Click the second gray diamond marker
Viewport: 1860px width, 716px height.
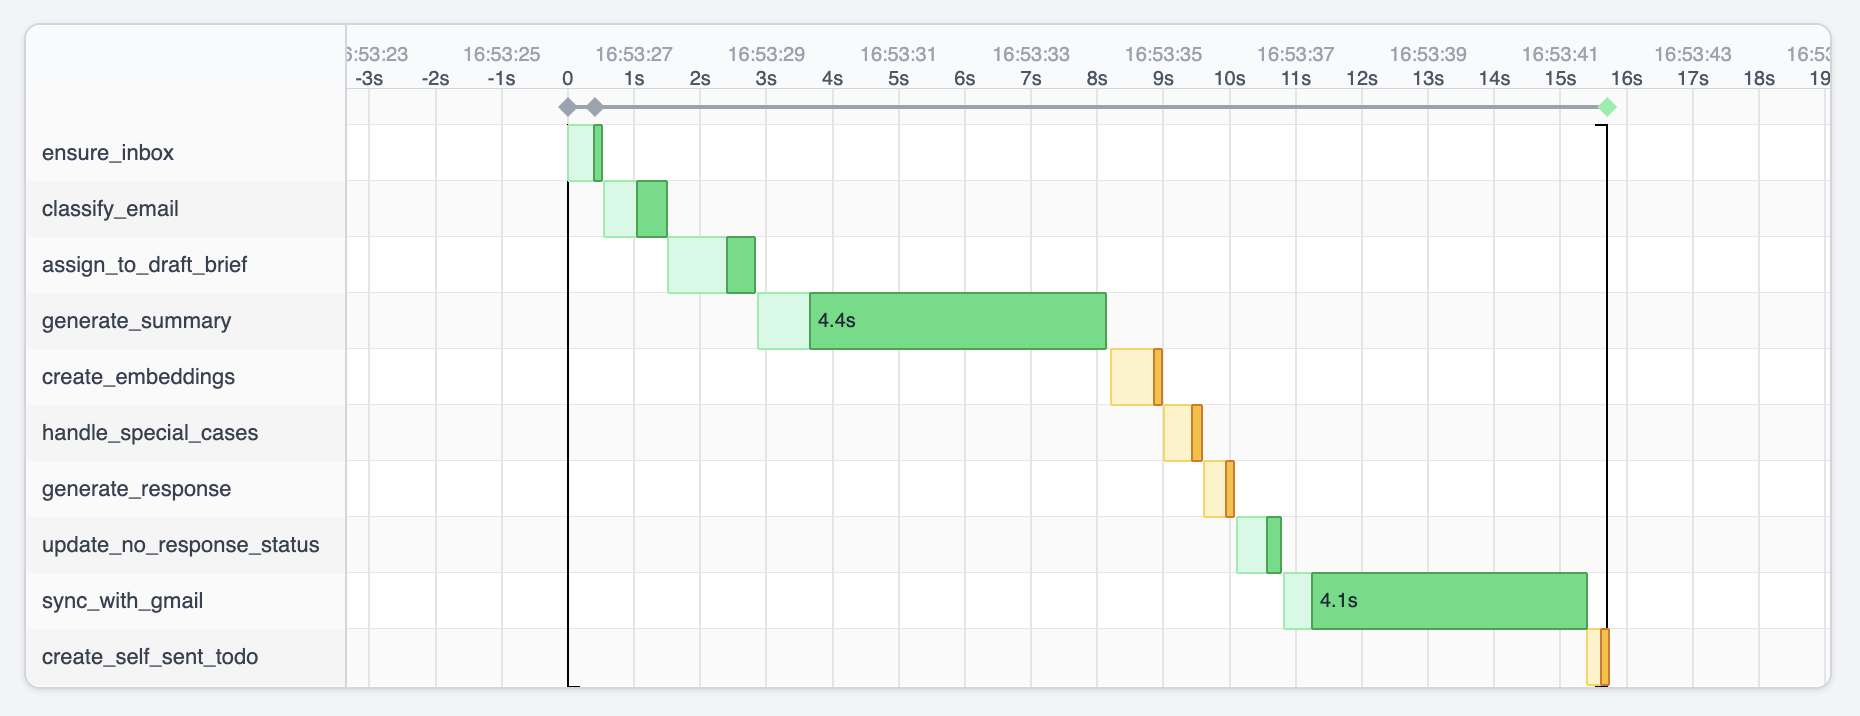595,107
